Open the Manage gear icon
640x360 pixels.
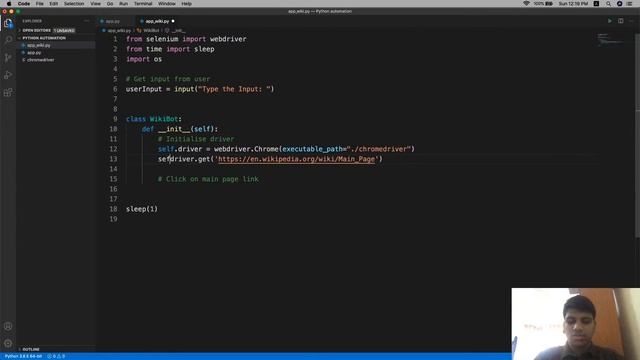[8, 343]
